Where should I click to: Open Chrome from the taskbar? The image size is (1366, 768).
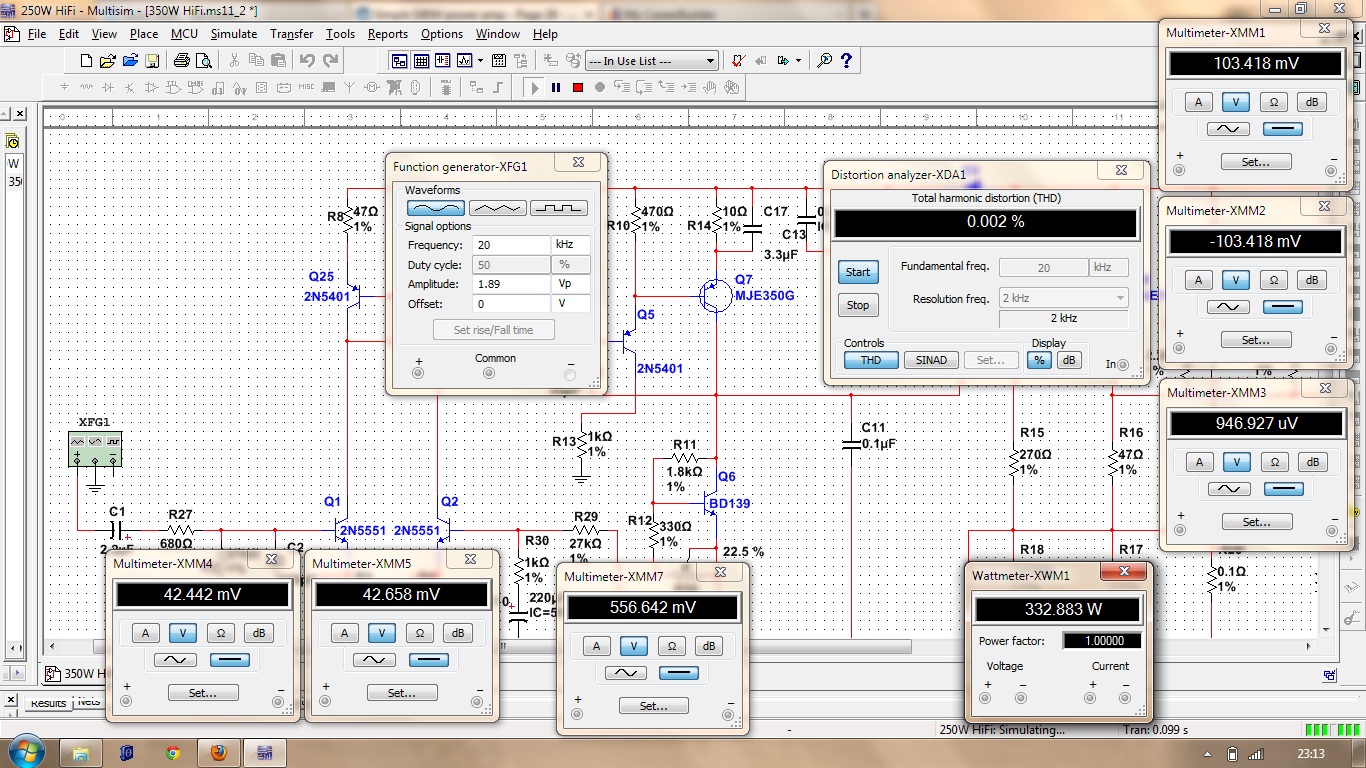tap(173, 752)
